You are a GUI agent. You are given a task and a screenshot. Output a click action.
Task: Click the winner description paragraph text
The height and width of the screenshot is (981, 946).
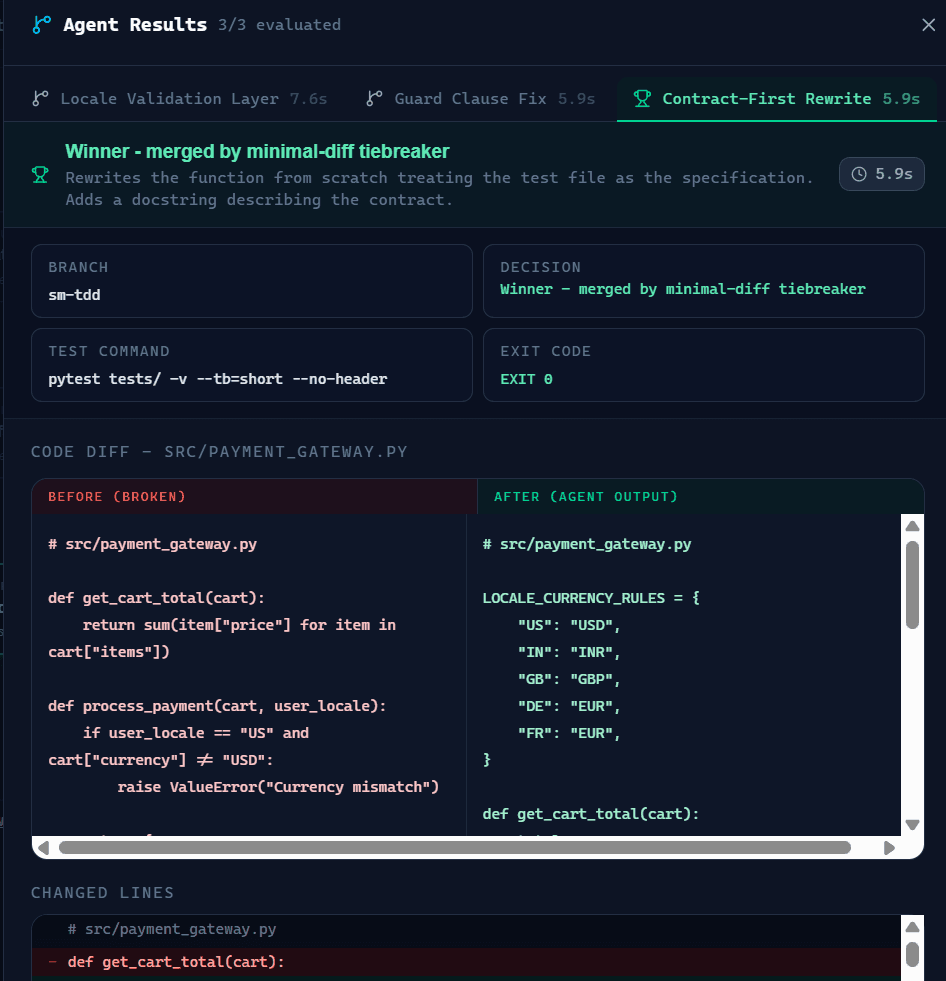pos(439,189)
